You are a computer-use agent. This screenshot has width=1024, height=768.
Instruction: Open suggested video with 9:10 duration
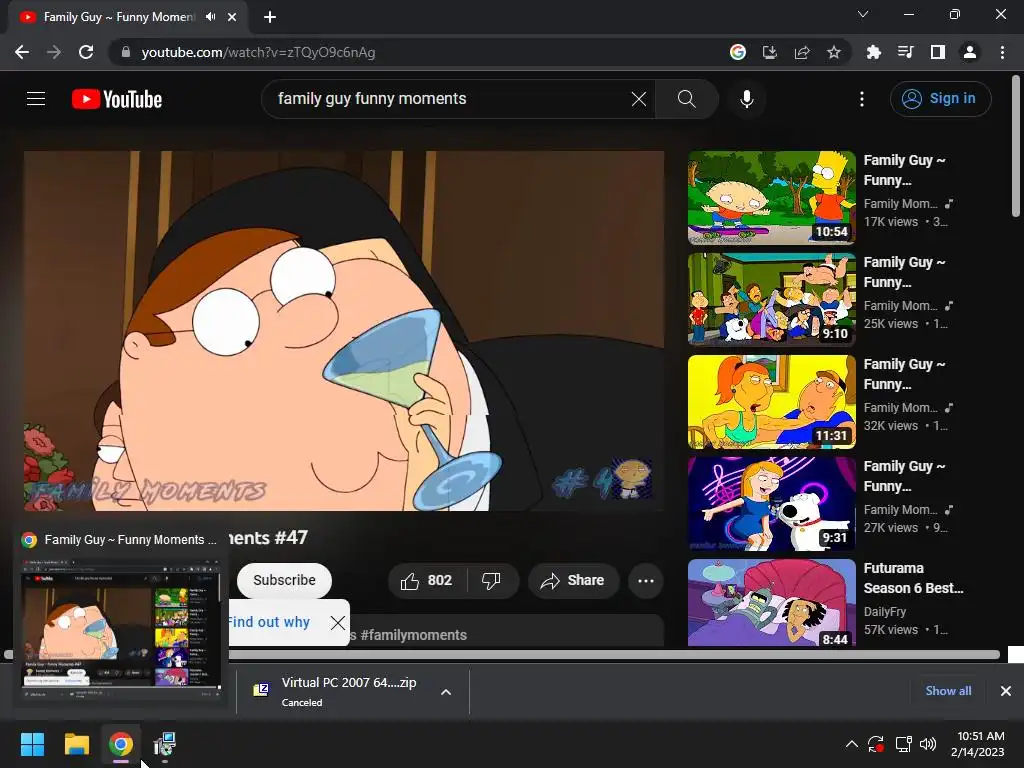771,300
